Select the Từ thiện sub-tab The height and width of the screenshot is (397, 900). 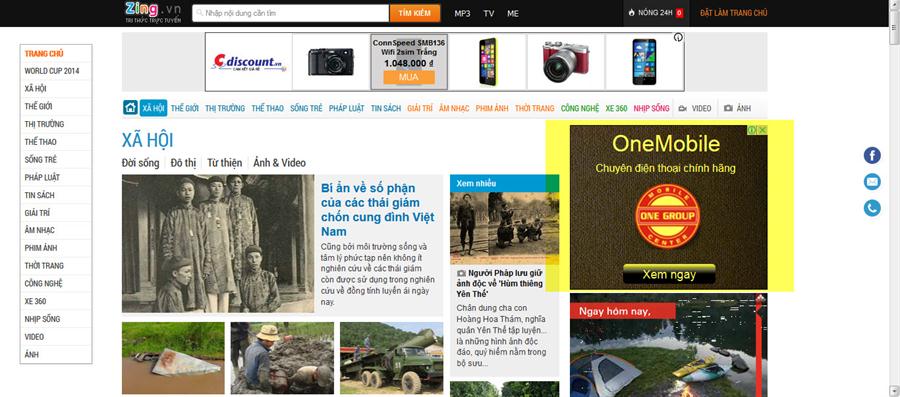(224, 163)
